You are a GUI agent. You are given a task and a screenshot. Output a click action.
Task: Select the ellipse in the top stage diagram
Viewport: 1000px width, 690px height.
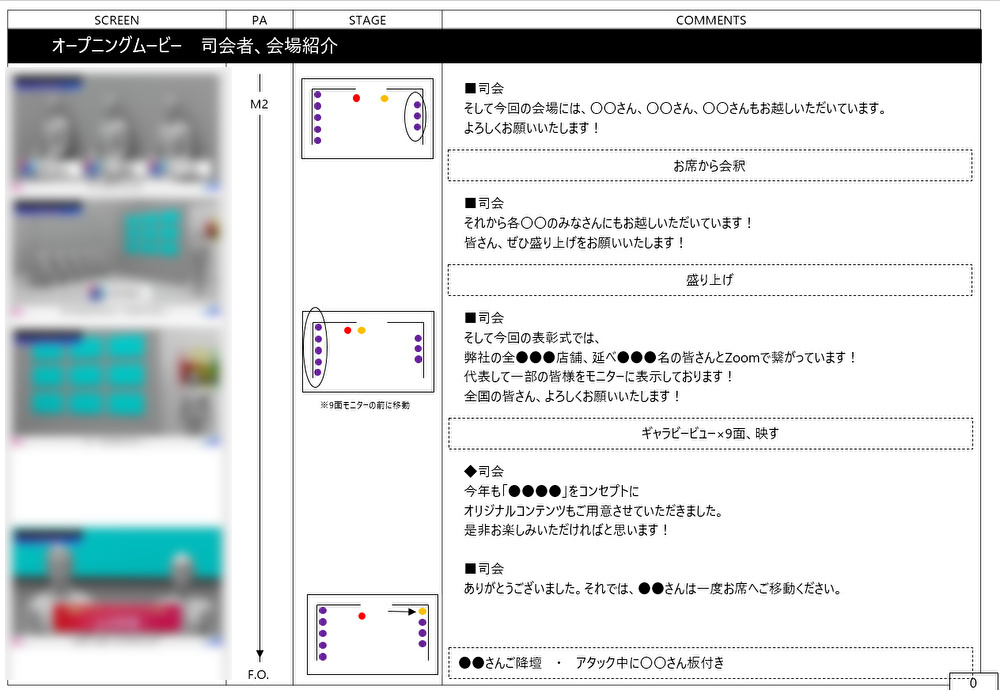414,116
